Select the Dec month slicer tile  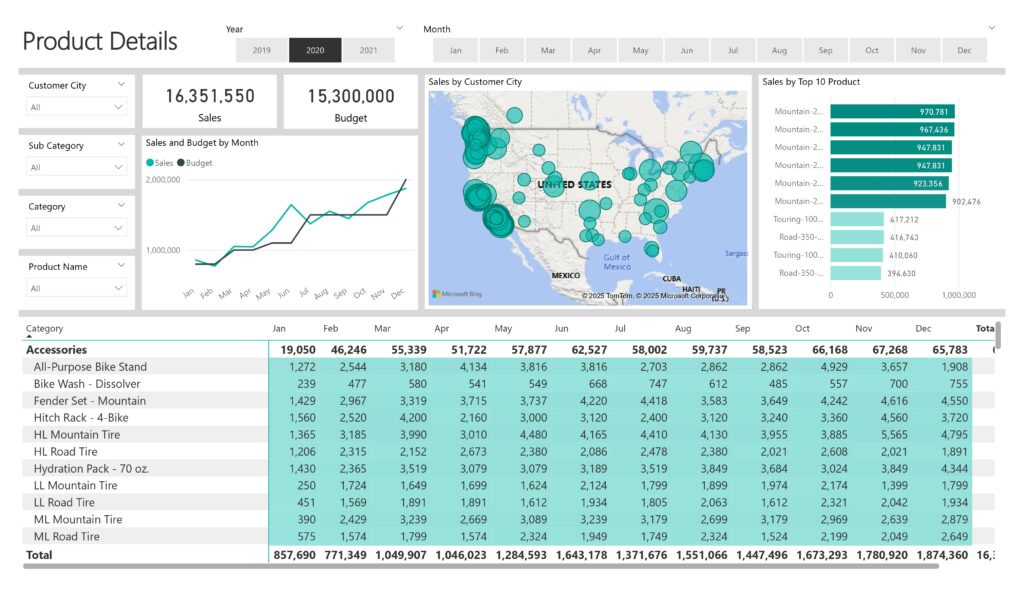pos(964,50)
